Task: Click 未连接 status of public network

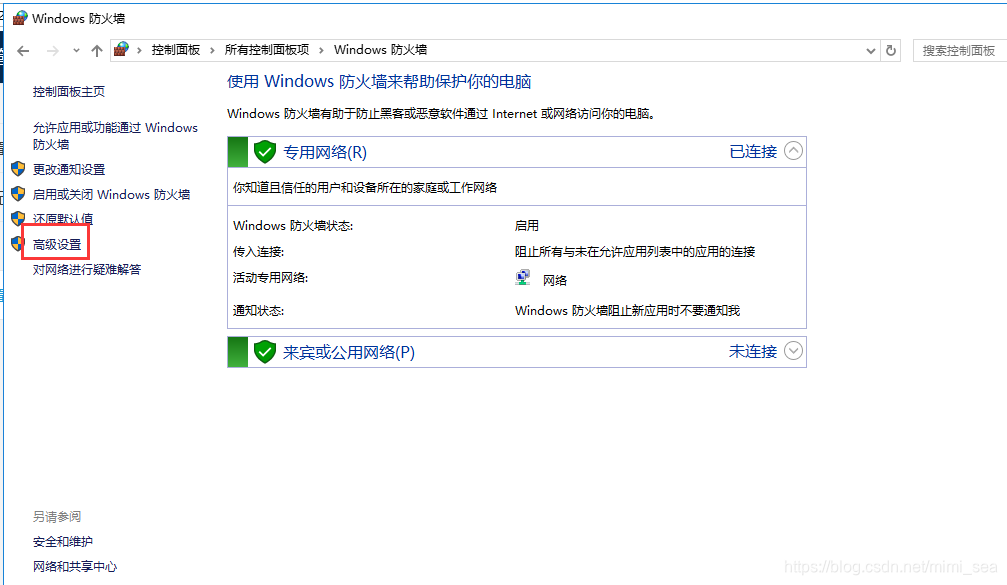Action: pos(753,351)
